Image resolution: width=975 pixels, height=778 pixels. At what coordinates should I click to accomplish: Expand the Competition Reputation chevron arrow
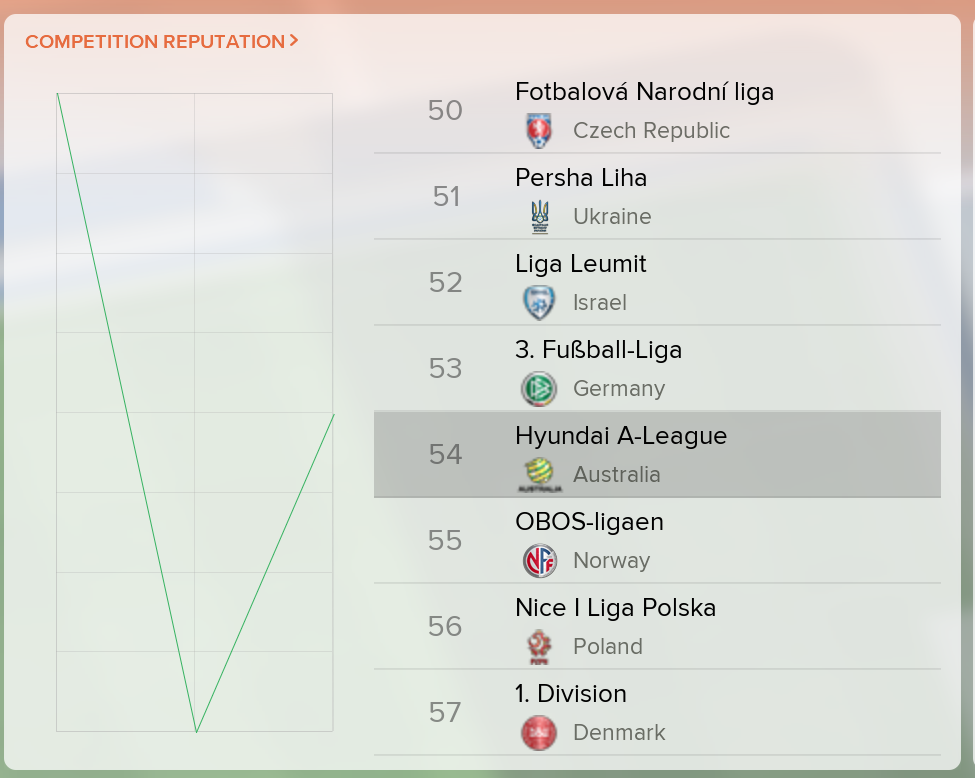(x=294, y=41)
